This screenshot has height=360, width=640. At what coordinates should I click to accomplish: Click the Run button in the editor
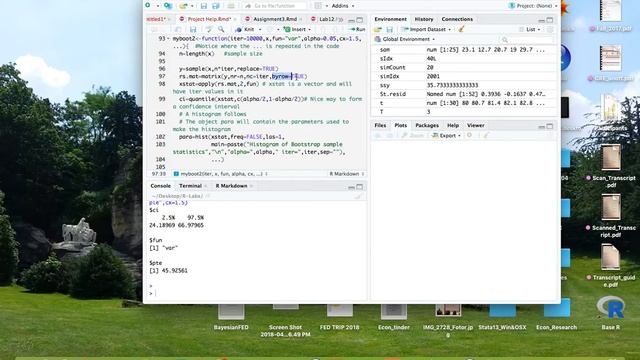(x=358, y=29)
